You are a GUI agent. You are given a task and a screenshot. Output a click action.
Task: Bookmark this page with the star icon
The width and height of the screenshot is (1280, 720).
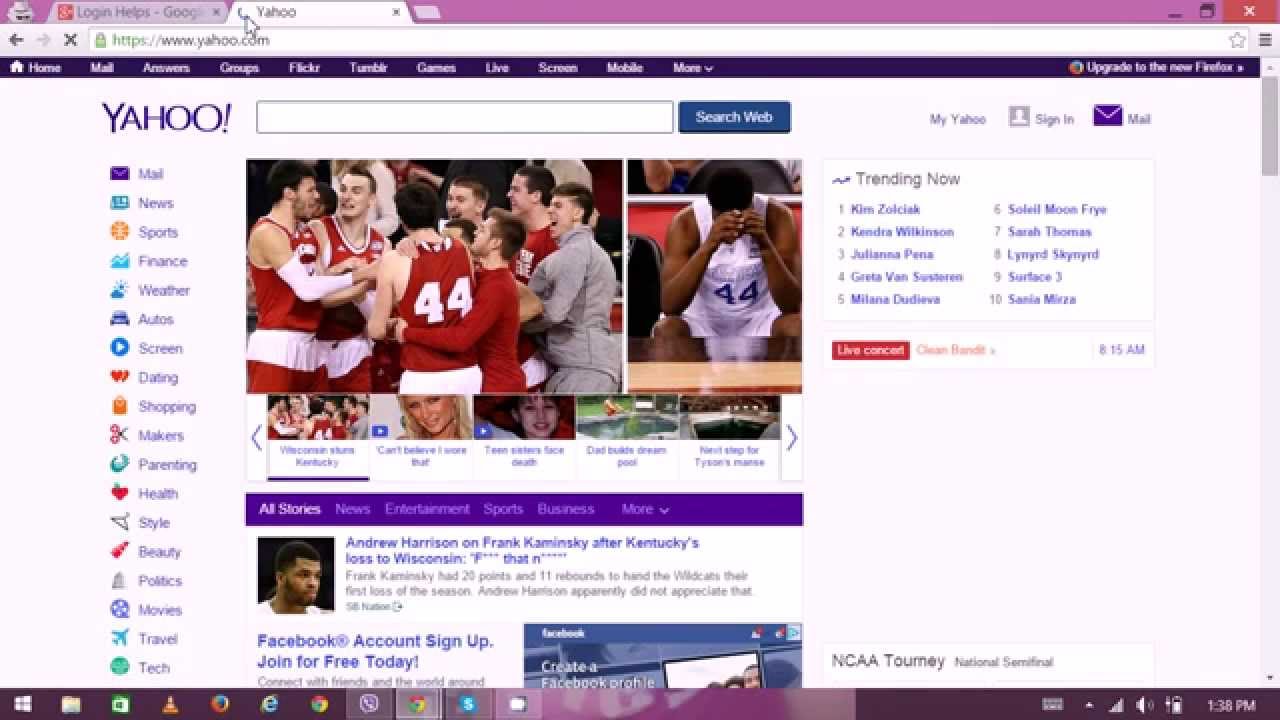coord(1237,40)
